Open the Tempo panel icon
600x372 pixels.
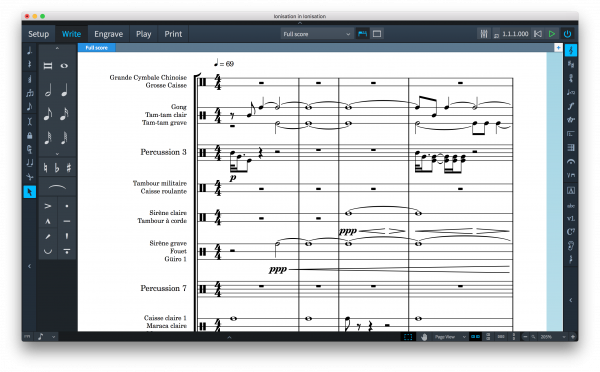(x=571, y=92)
